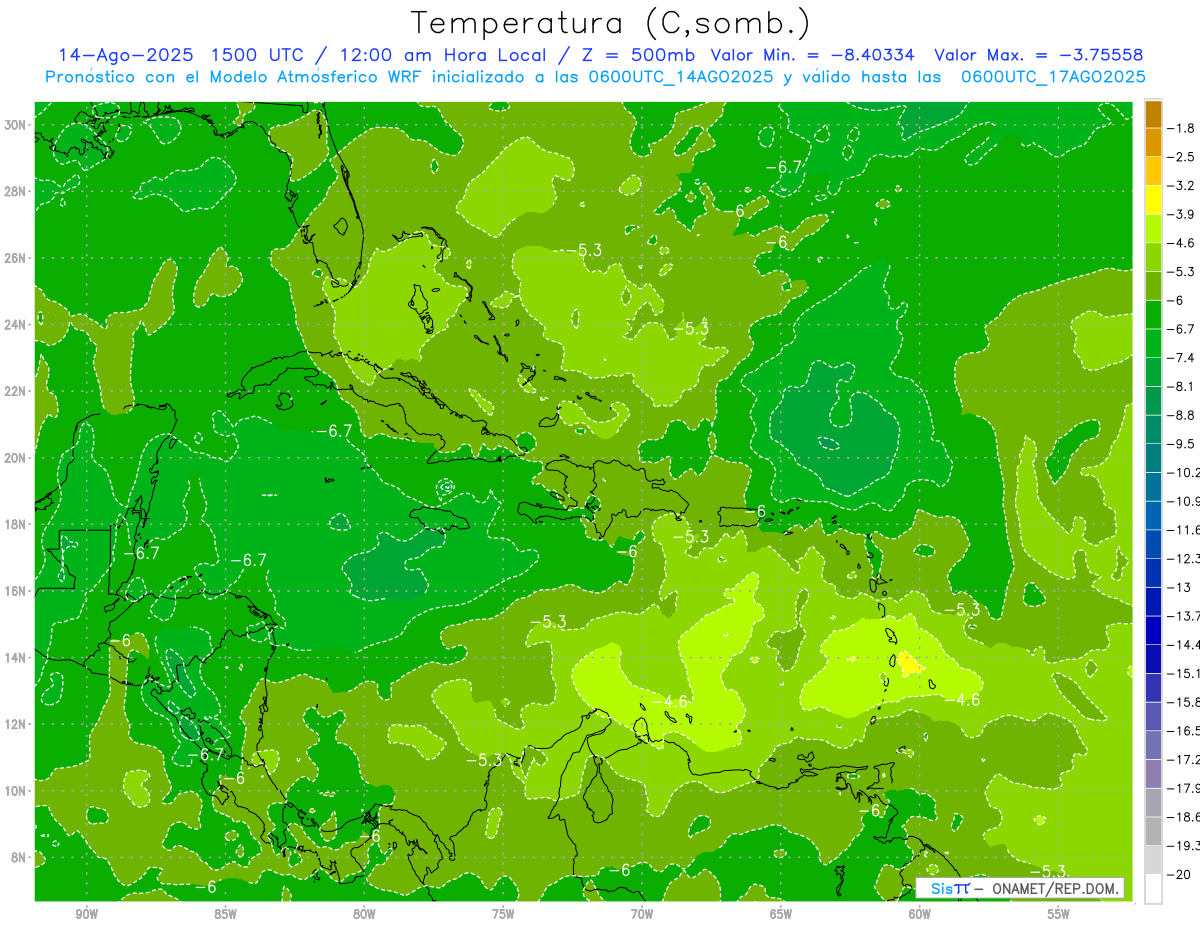Click the '70W' longitude axis label
1200x927 pixels.
click(x=642, y=914)
